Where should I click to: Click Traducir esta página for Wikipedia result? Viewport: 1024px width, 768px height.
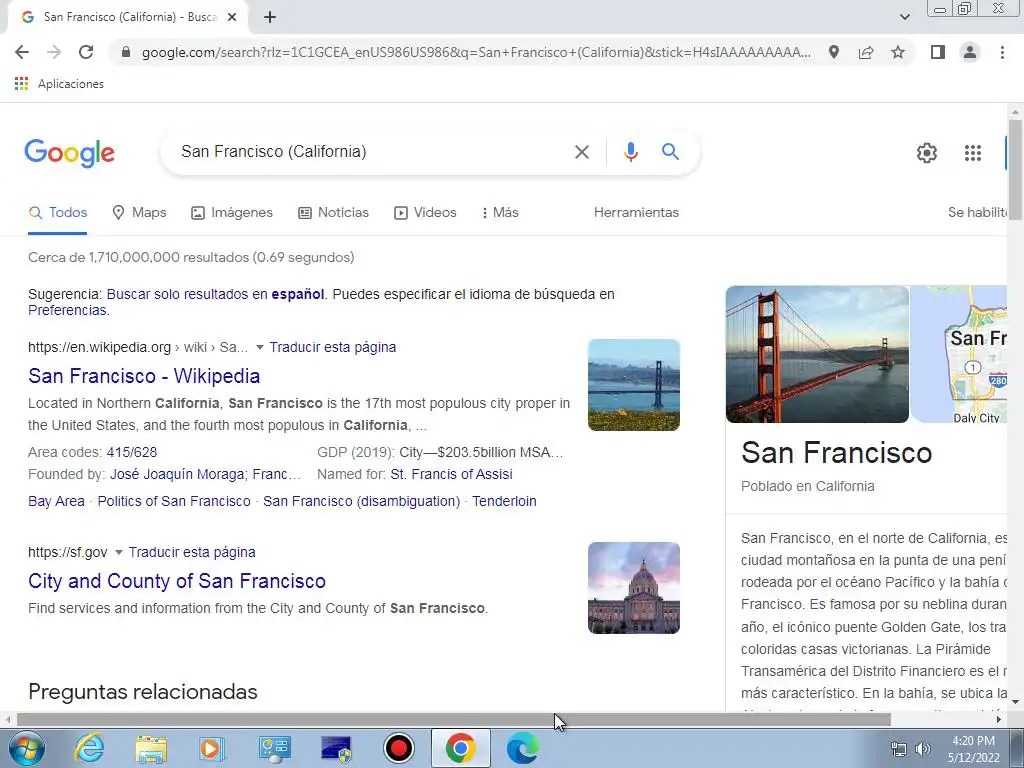332,347
